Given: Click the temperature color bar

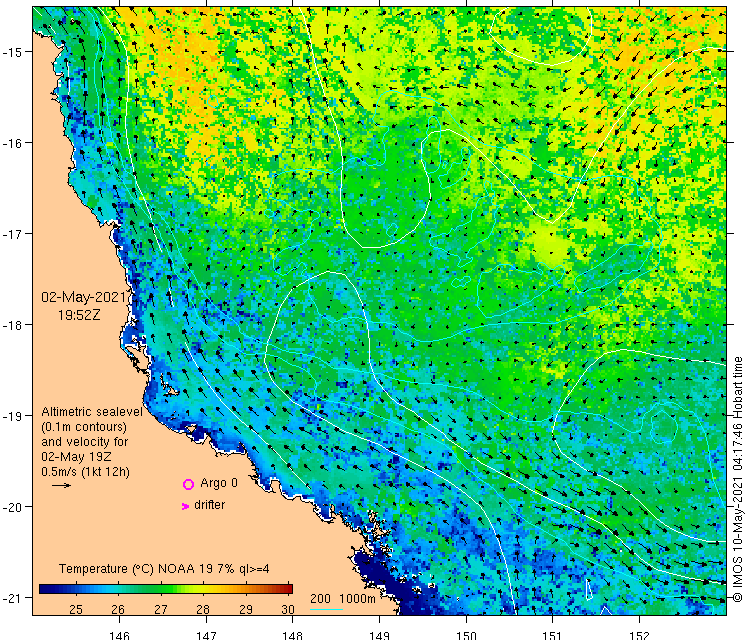Looking at the screenshot, I should point(165,589).
